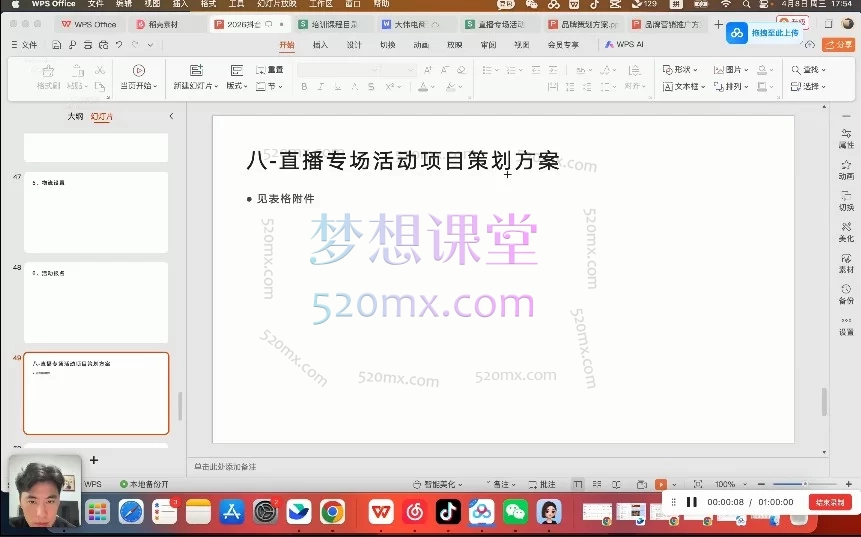Open font name combo box
Image resolution: width=861 pixels, height=537 pixels.
pos(338,70)
